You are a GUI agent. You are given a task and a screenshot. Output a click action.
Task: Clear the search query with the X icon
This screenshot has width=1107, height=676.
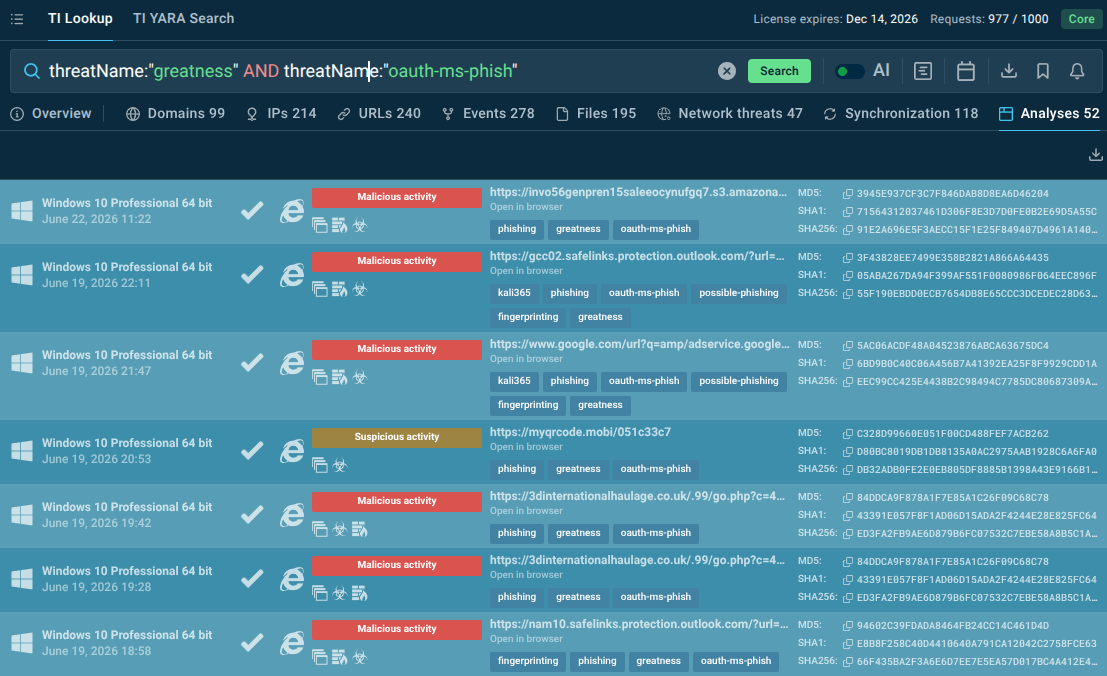point(726,71)
